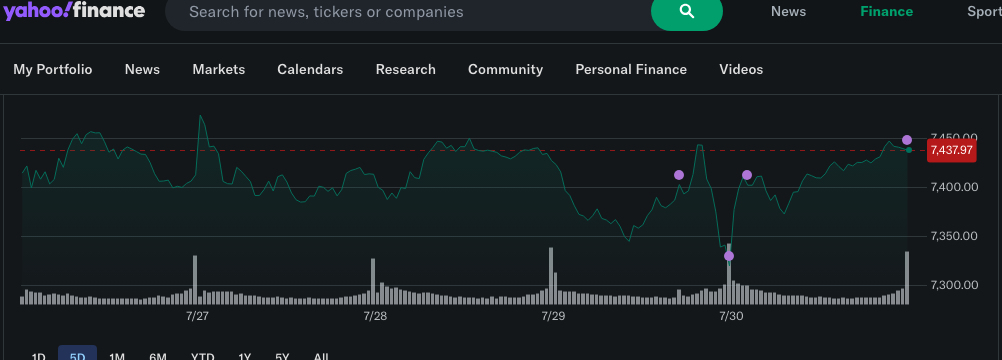Screen dimensions: 1002x360
Task: Click the tall volume bar above 7/29
Action: click(551, 276)
